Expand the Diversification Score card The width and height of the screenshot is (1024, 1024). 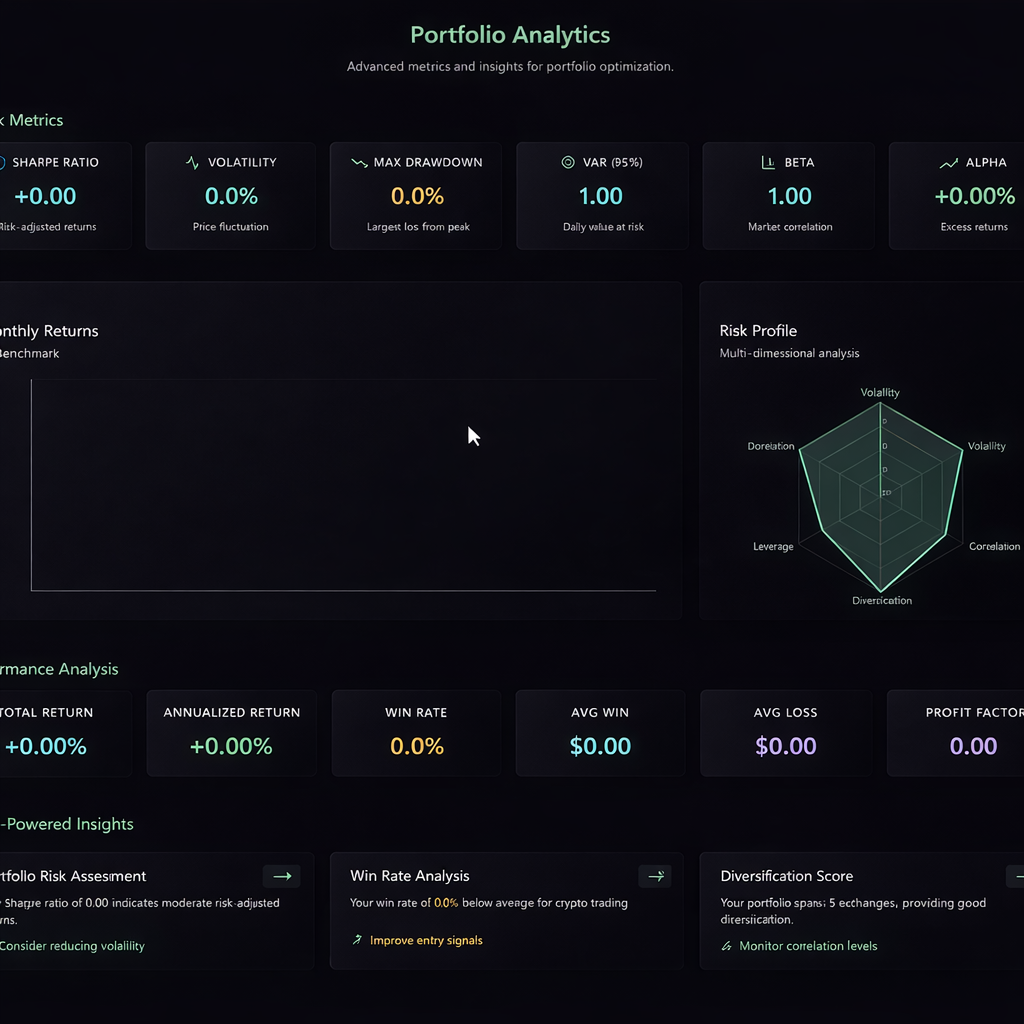[1018, 876]
